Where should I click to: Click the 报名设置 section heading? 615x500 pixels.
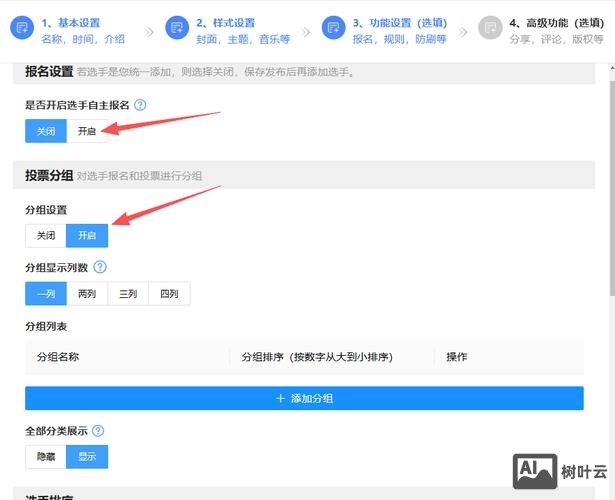pyautogui.click(x=49, y=72)
